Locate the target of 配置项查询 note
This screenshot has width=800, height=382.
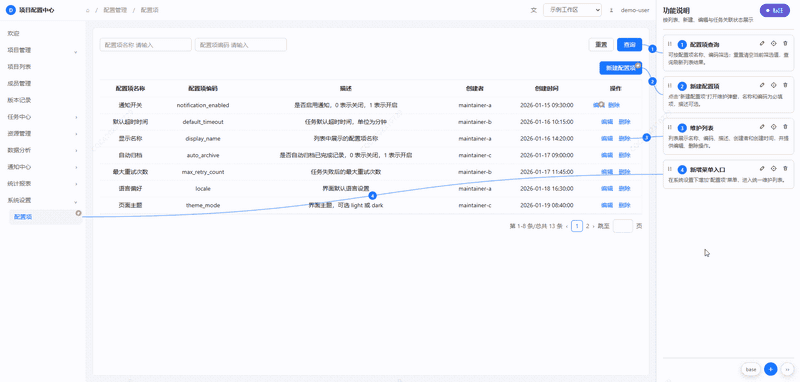coord(773,44)
